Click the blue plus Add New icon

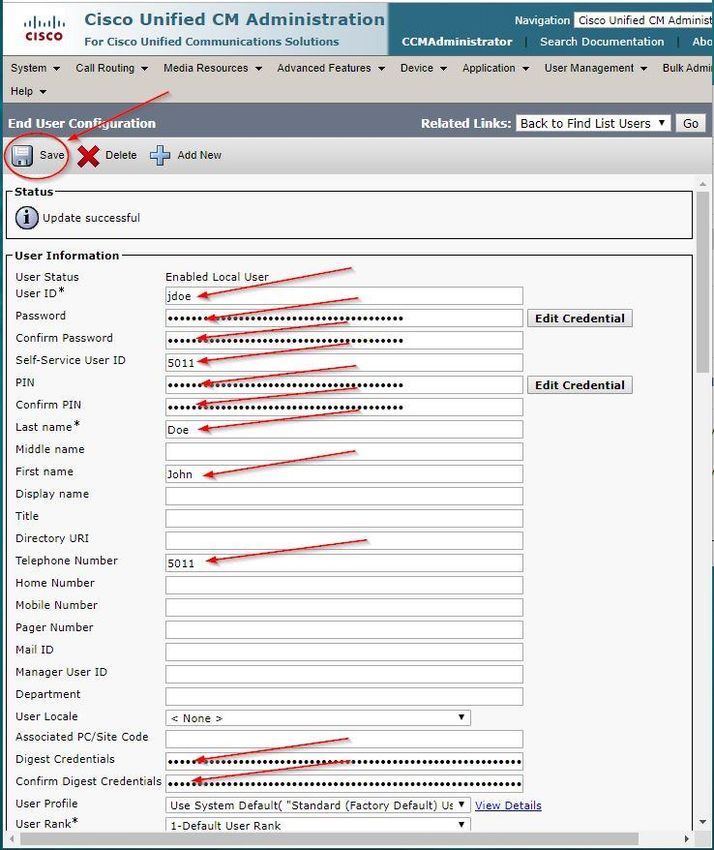(x=160, y=156)
